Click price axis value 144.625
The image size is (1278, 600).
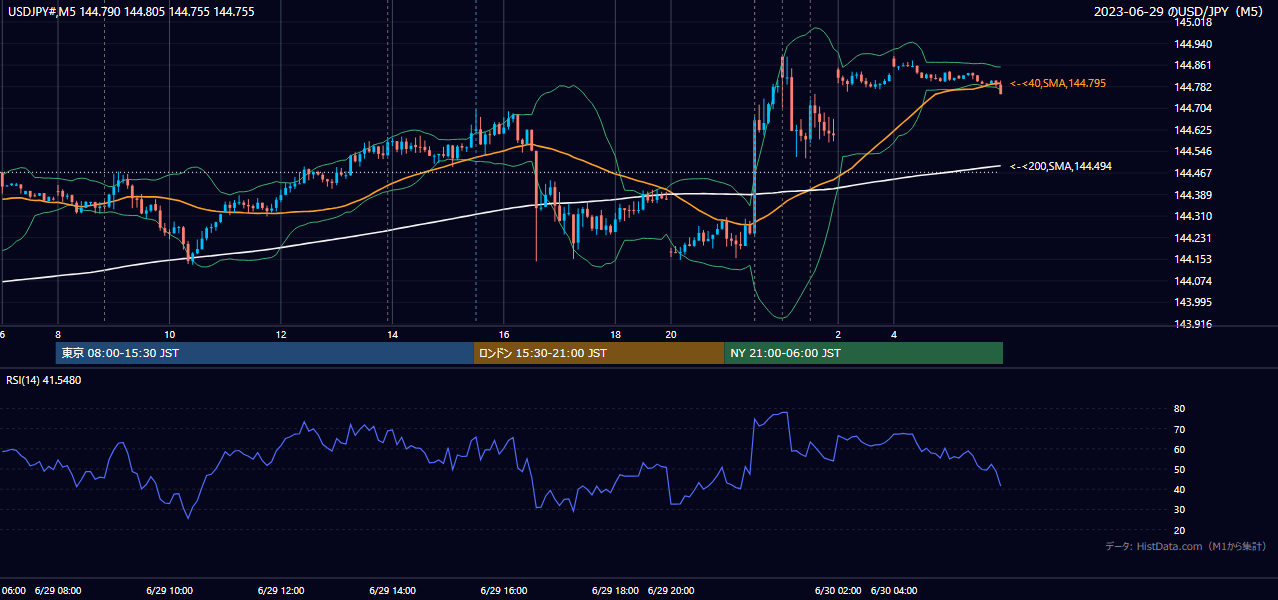(1193, 130)
